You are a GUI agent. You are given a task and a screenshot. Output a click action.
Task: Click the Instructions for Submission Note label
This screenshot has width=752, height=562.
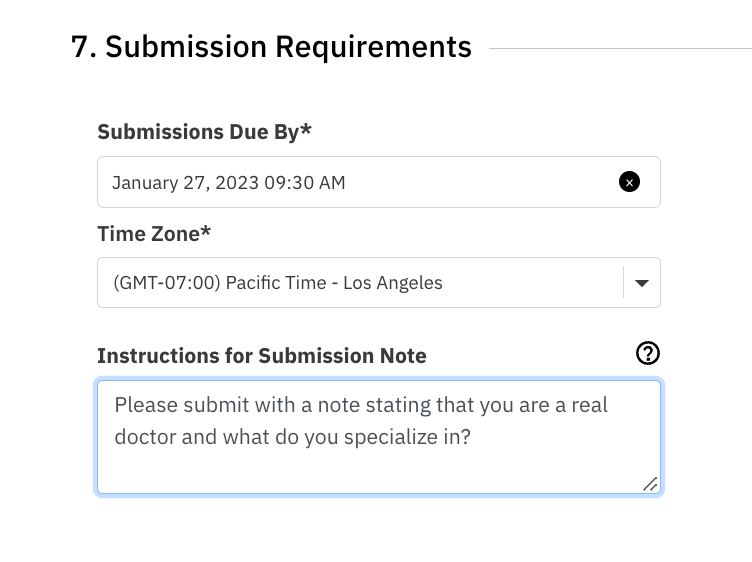(262, 356)
